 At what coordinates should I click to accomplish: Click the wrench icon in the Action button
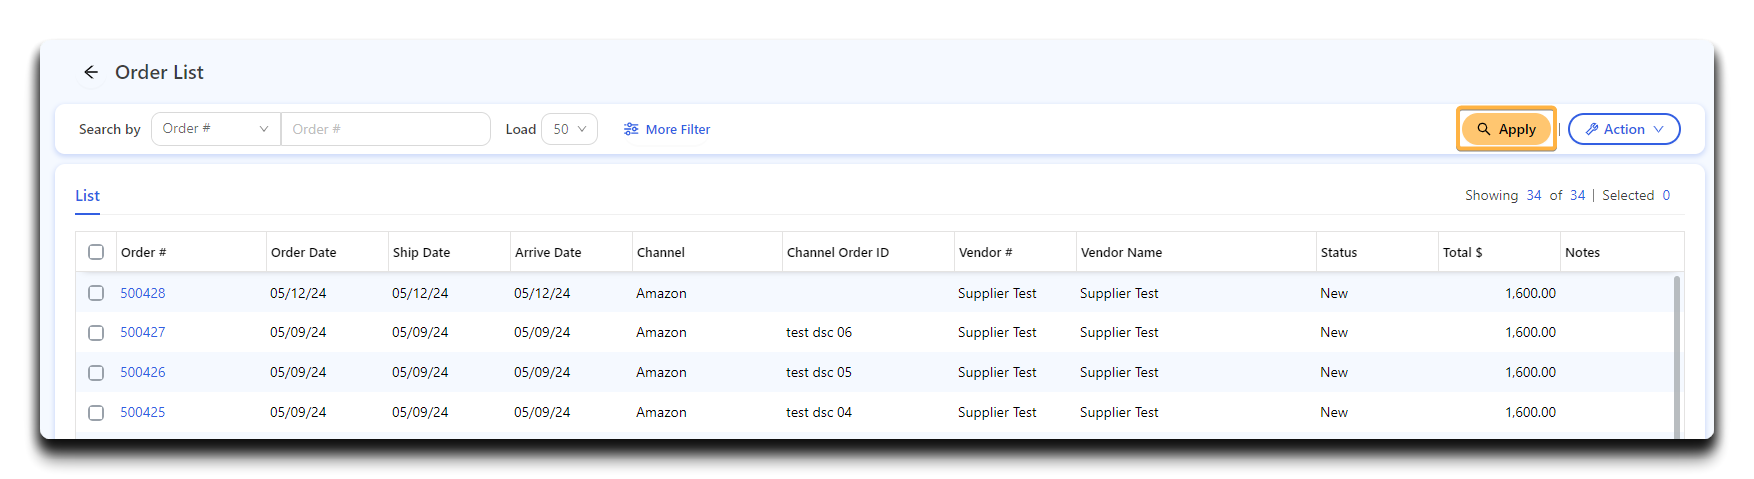tap(1592, 129)
